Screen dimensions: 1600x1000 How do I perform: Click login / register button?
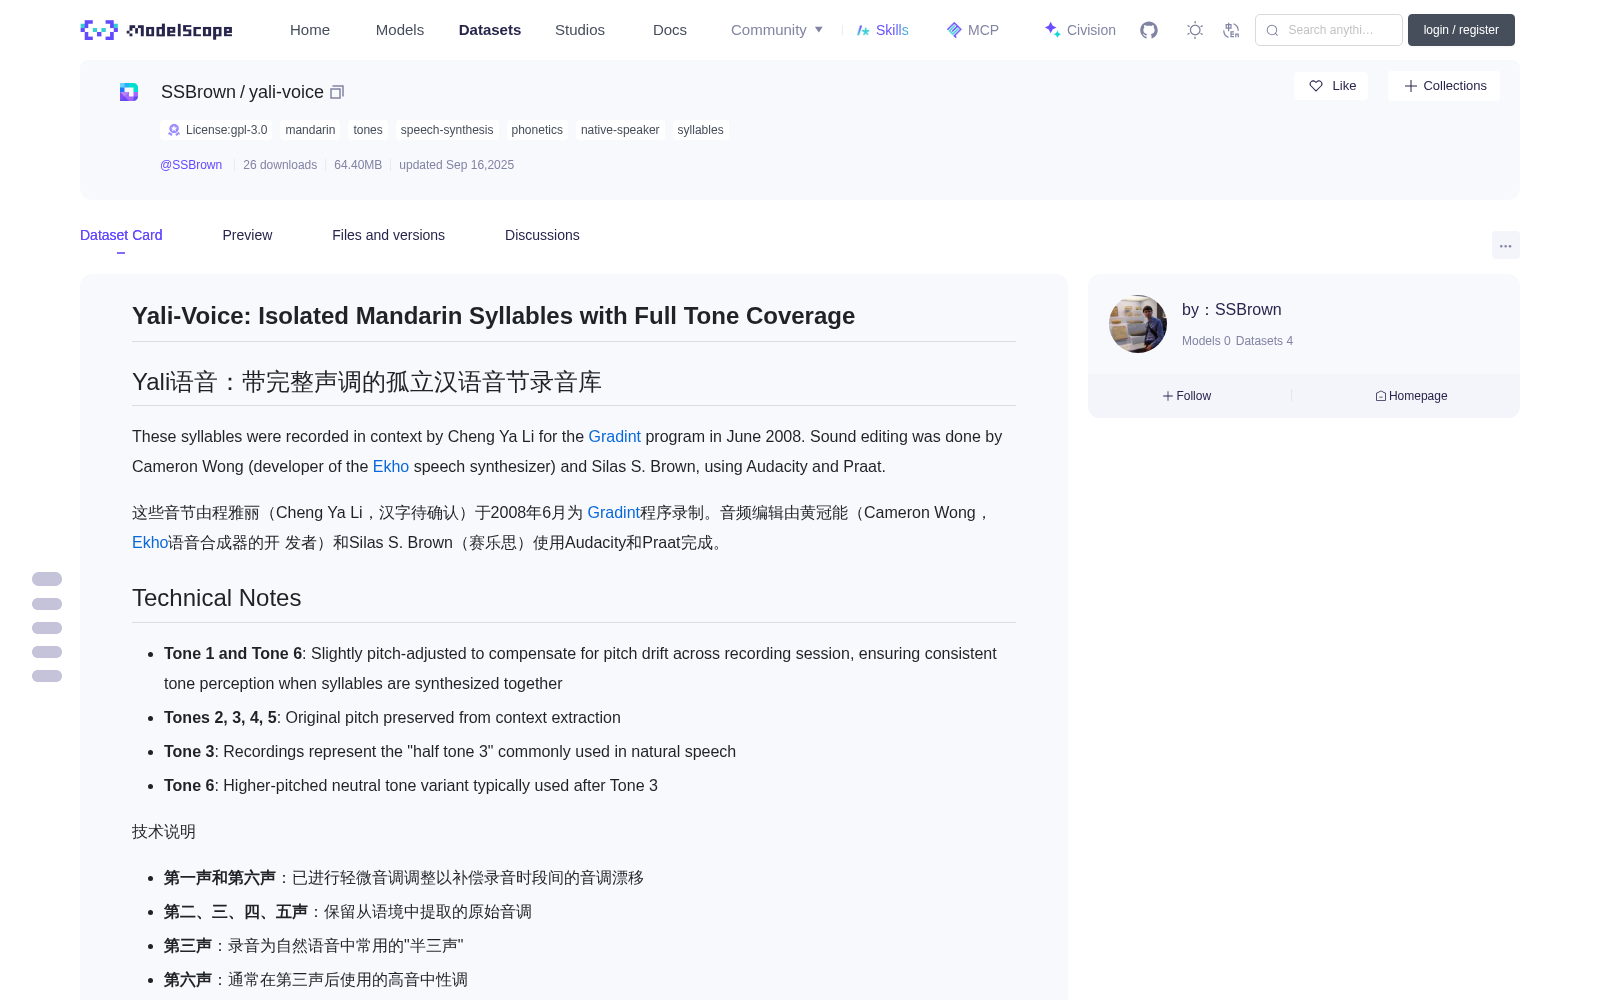pos(1461,30)
